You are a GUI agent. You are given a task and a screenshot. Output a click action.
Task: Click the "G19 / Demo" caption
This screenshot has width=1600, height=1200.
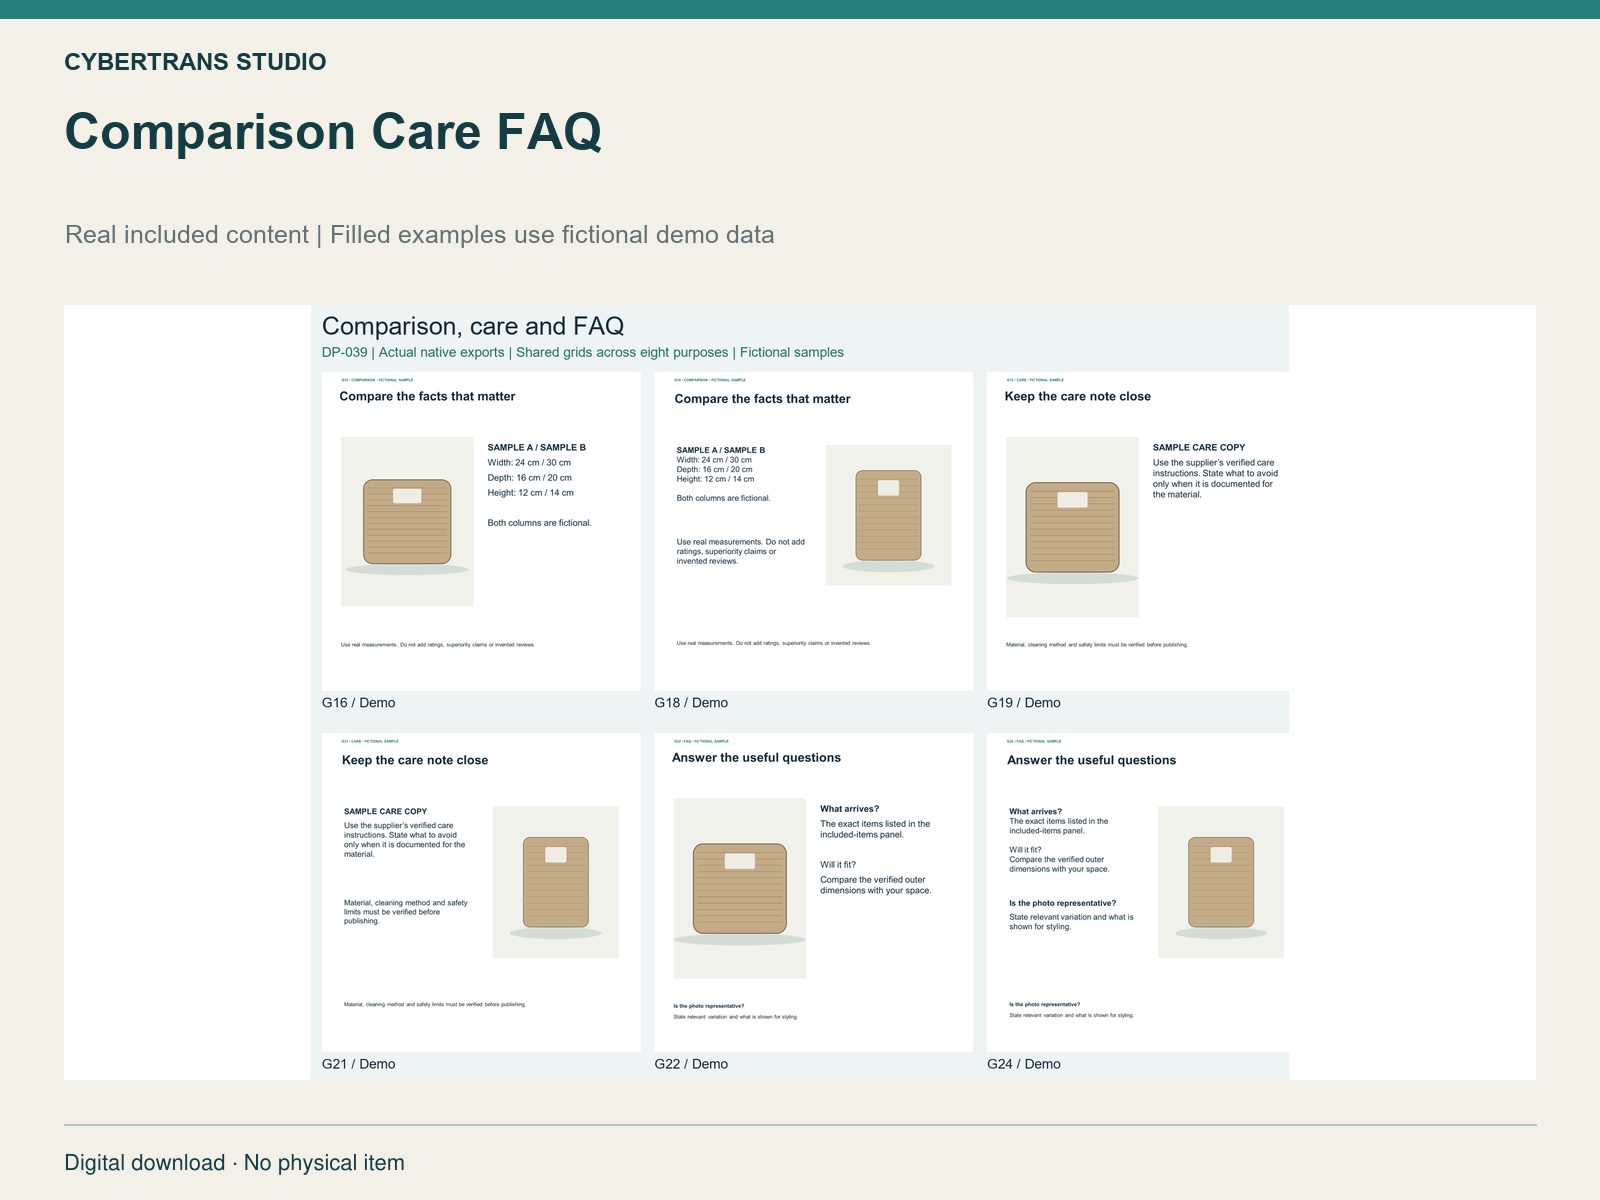pyautogui.click(x=1024, y=703)
